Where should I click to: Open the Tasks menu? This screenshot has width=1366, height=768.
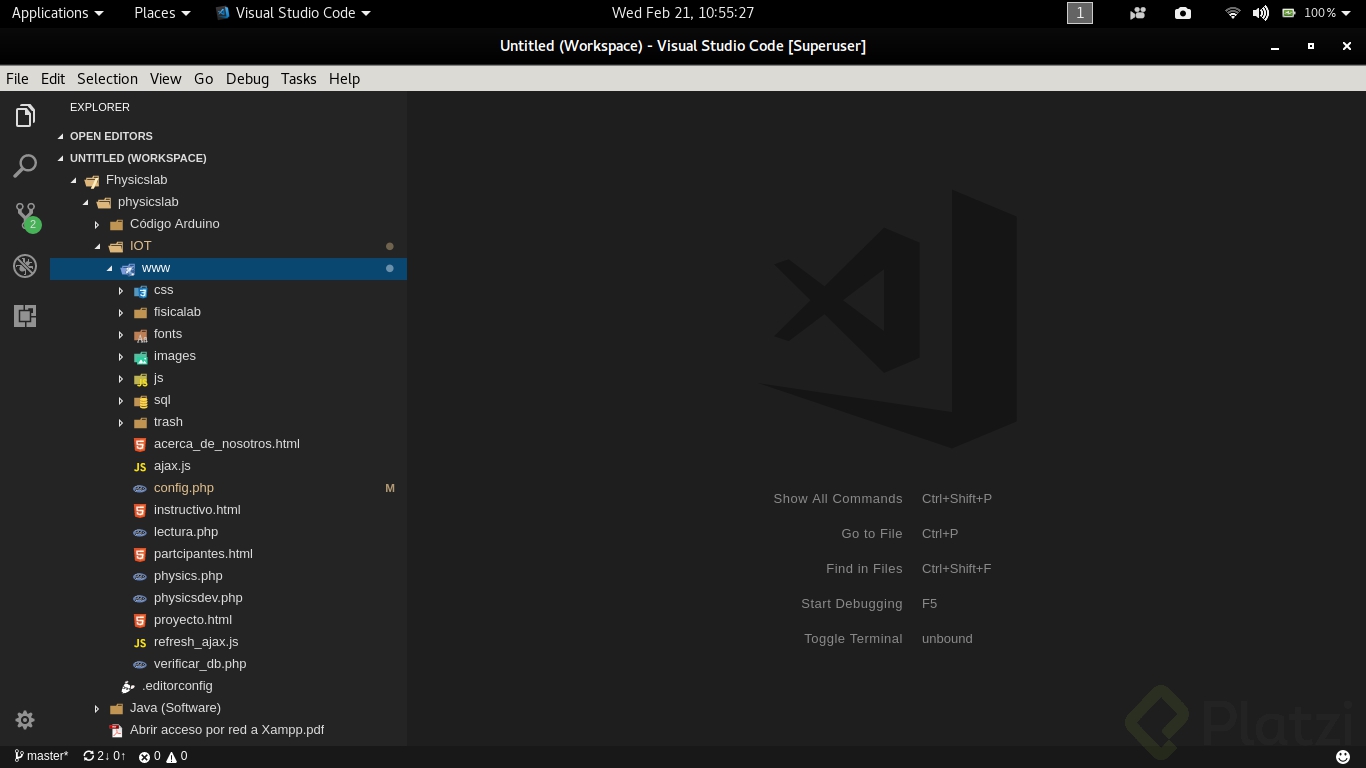pyautogui.click(x=298, y=79)
